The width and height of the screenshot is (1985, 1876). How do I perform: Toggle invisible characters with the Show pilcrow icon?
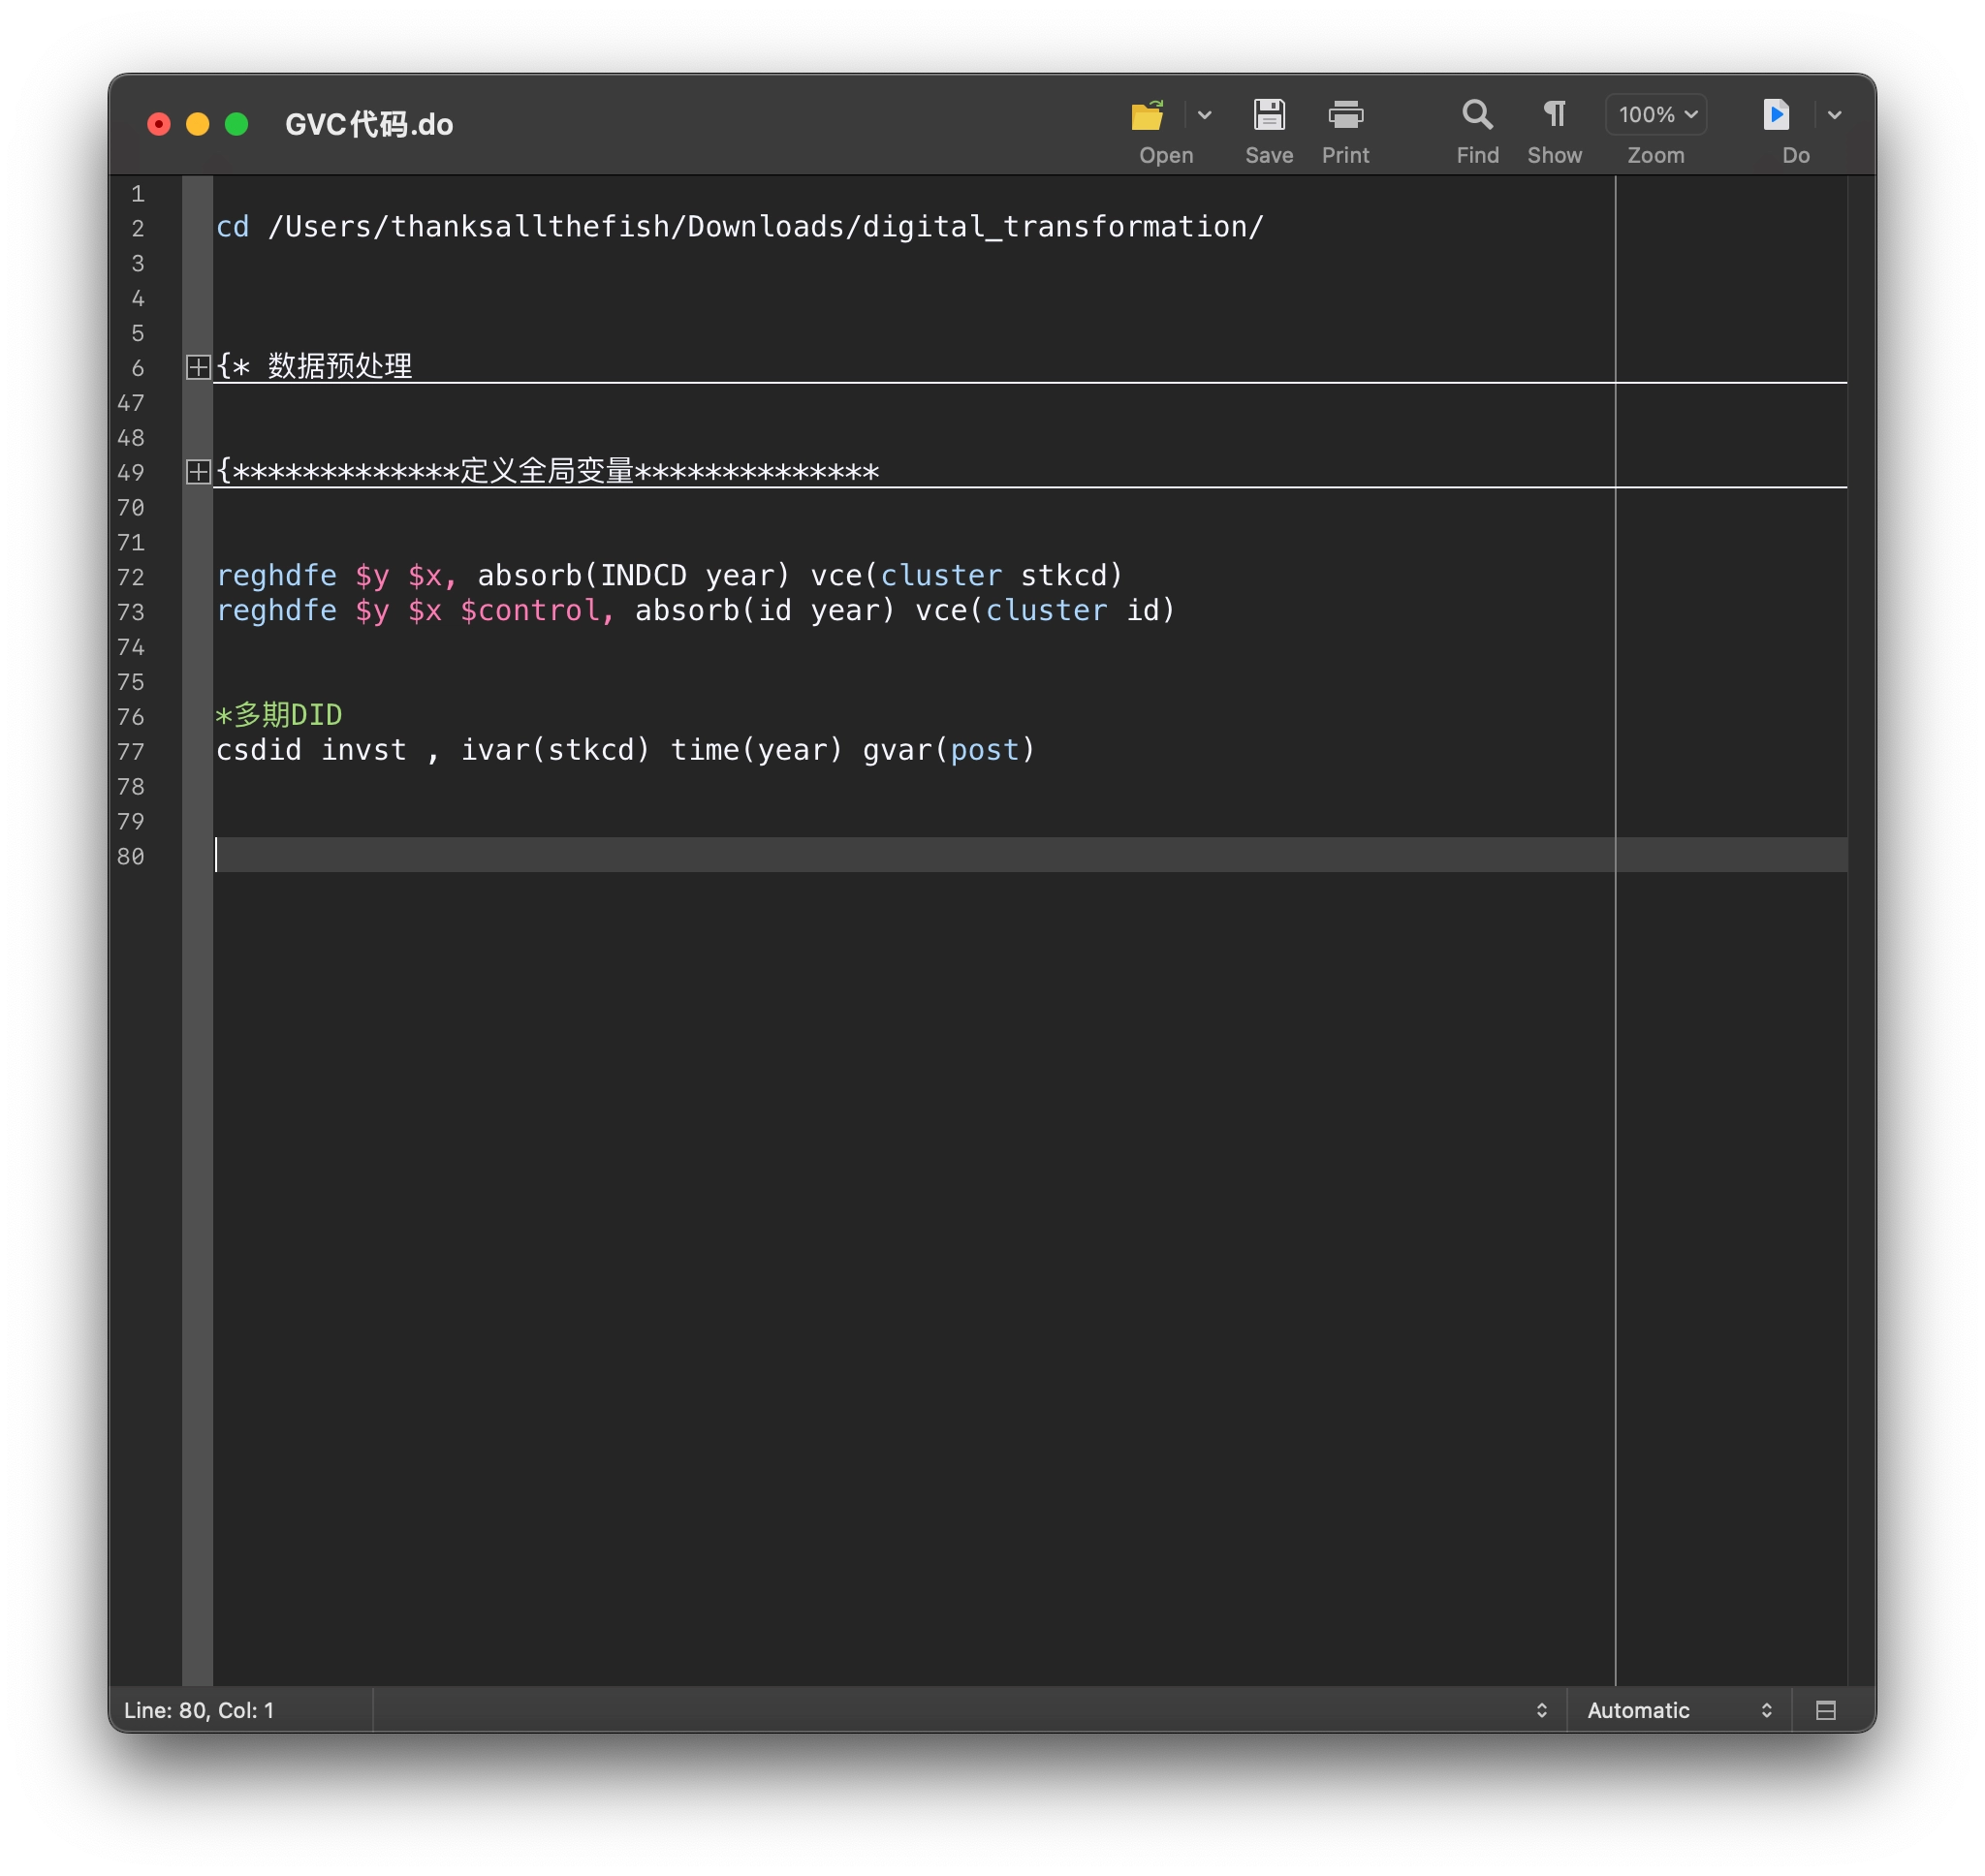(1553, 115)
